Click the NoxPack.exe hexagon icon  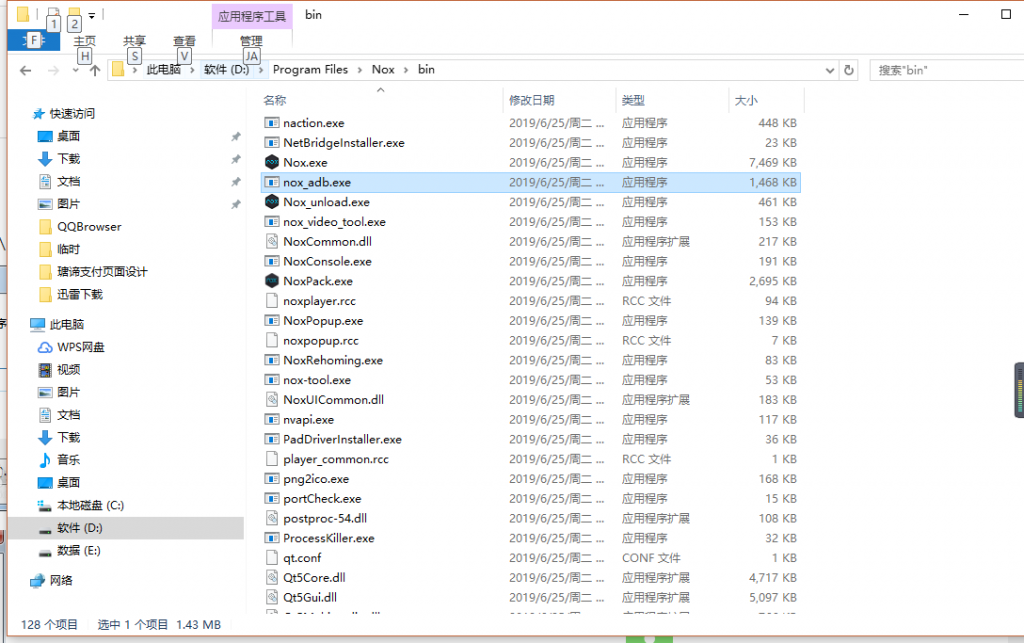(x=272, y=281)
